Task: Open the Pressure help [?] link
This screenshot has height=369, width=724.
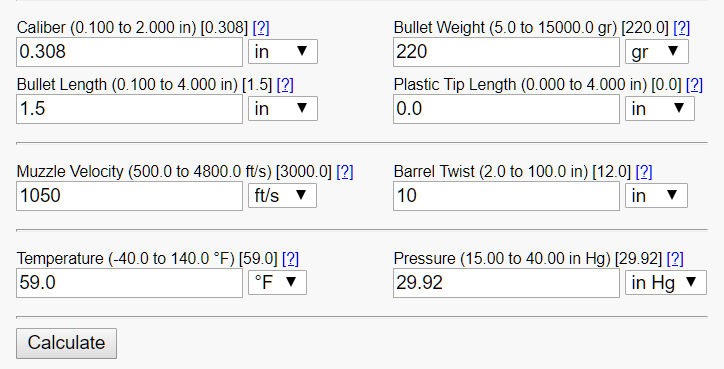Action: 675,259
